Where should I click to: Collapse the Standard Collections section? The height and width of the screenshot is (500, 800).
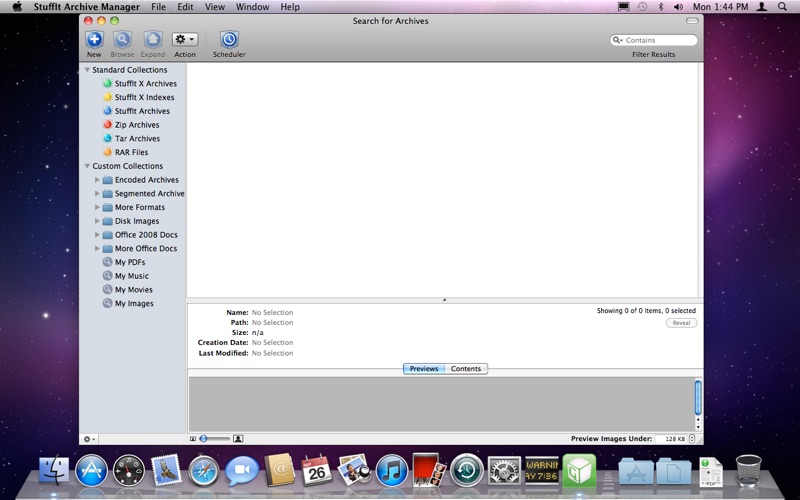(x=87, y=70)
